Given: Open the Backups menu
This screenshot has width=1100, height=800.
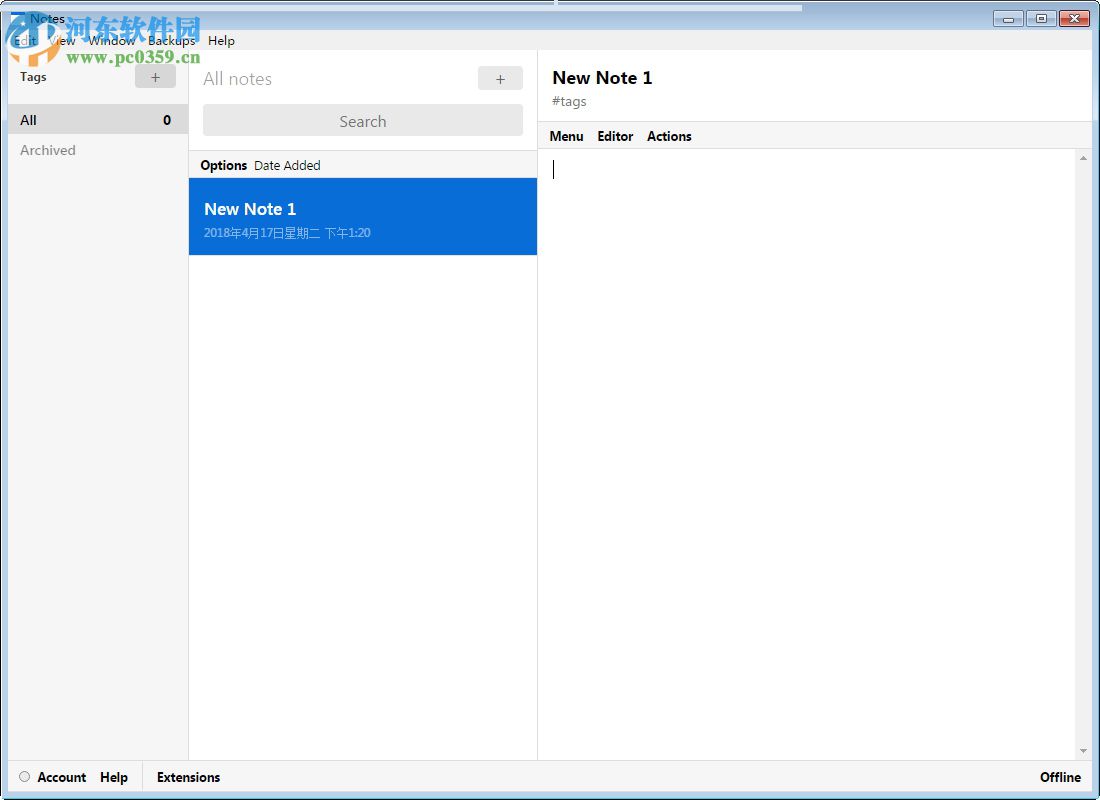Looking at the screenshot, I should (171, 41).
